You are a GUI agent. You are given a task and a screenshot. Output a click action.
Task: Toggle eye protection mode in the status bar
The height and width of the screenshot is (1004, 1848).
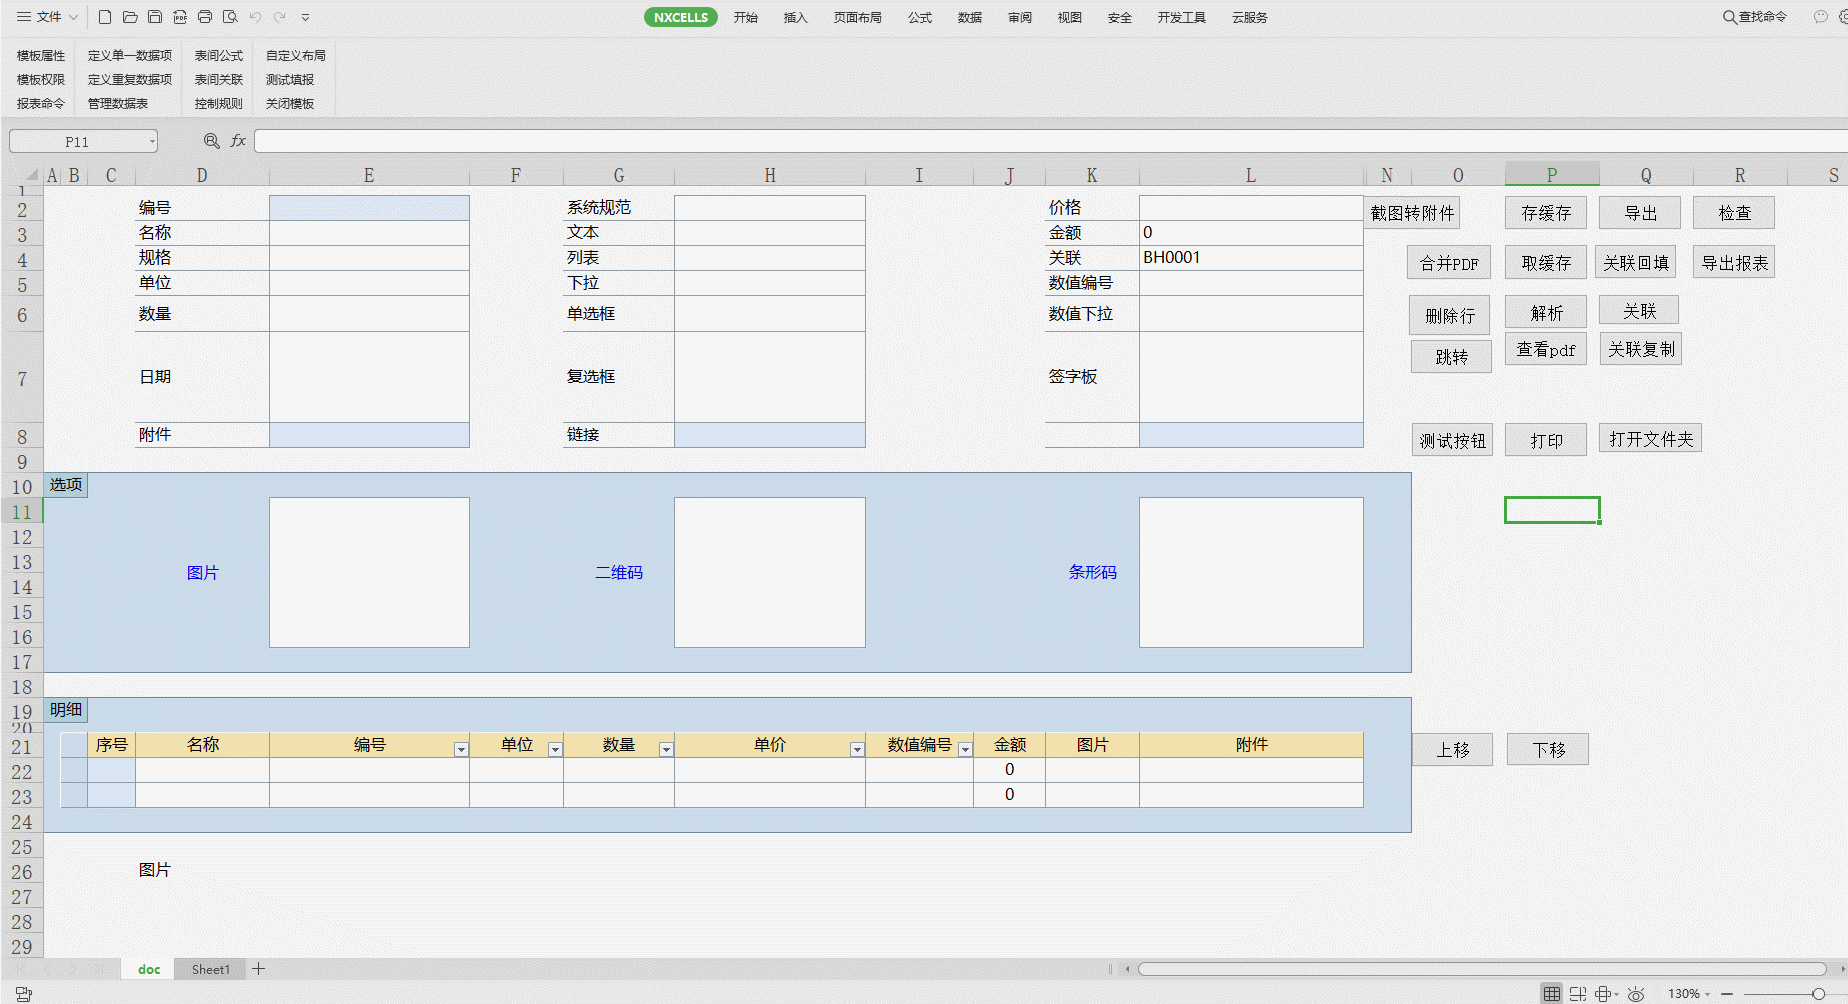(1636, 993)
